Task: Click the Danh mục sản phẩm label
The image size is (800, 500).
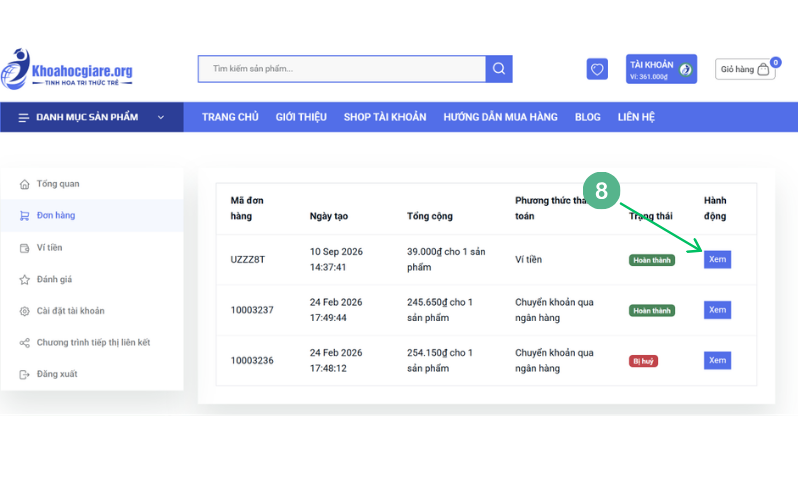Action: pos(87,117)
